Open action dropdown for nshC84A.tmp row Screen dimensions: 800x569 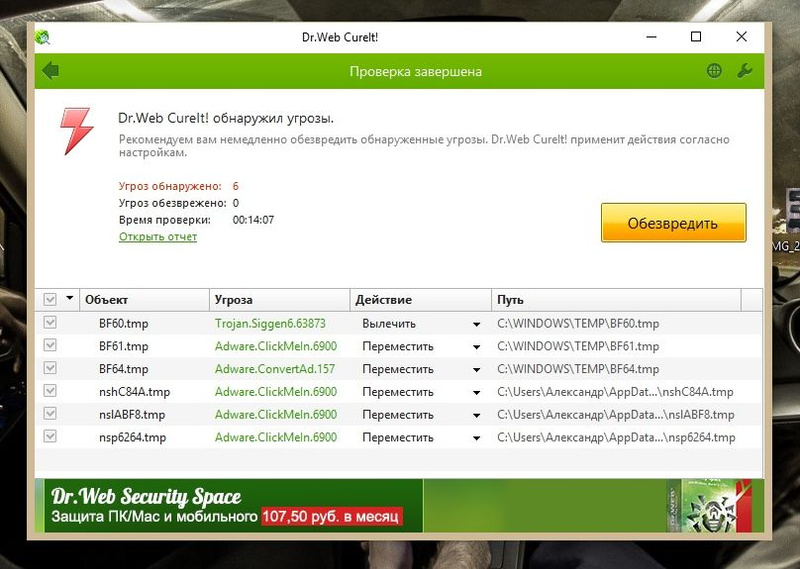477,392
